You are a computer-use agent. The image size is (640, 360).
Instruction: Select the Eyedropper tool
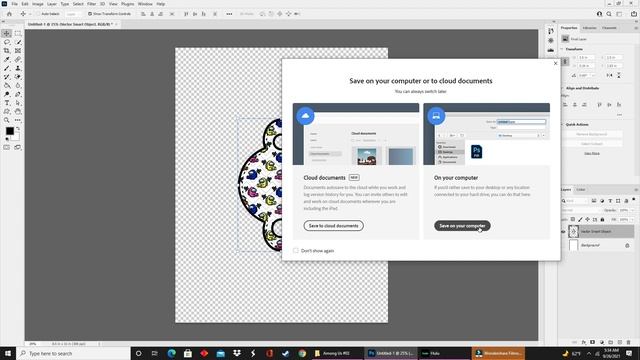coord(7,60)
